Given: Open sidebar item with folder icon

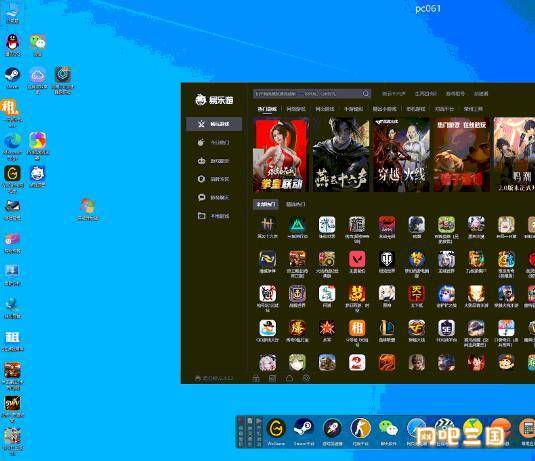Looking at the screenshot, I should [x=214, y=216].
